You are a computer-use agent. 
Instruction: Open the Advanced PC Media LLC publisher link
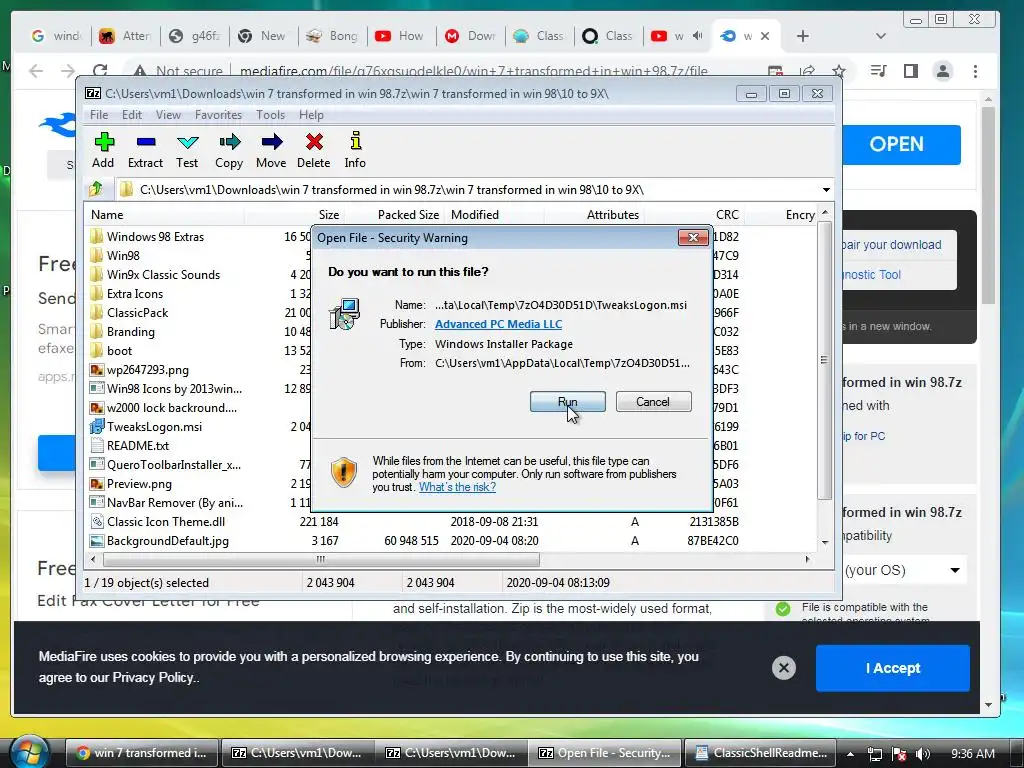[x=498, y=324]
